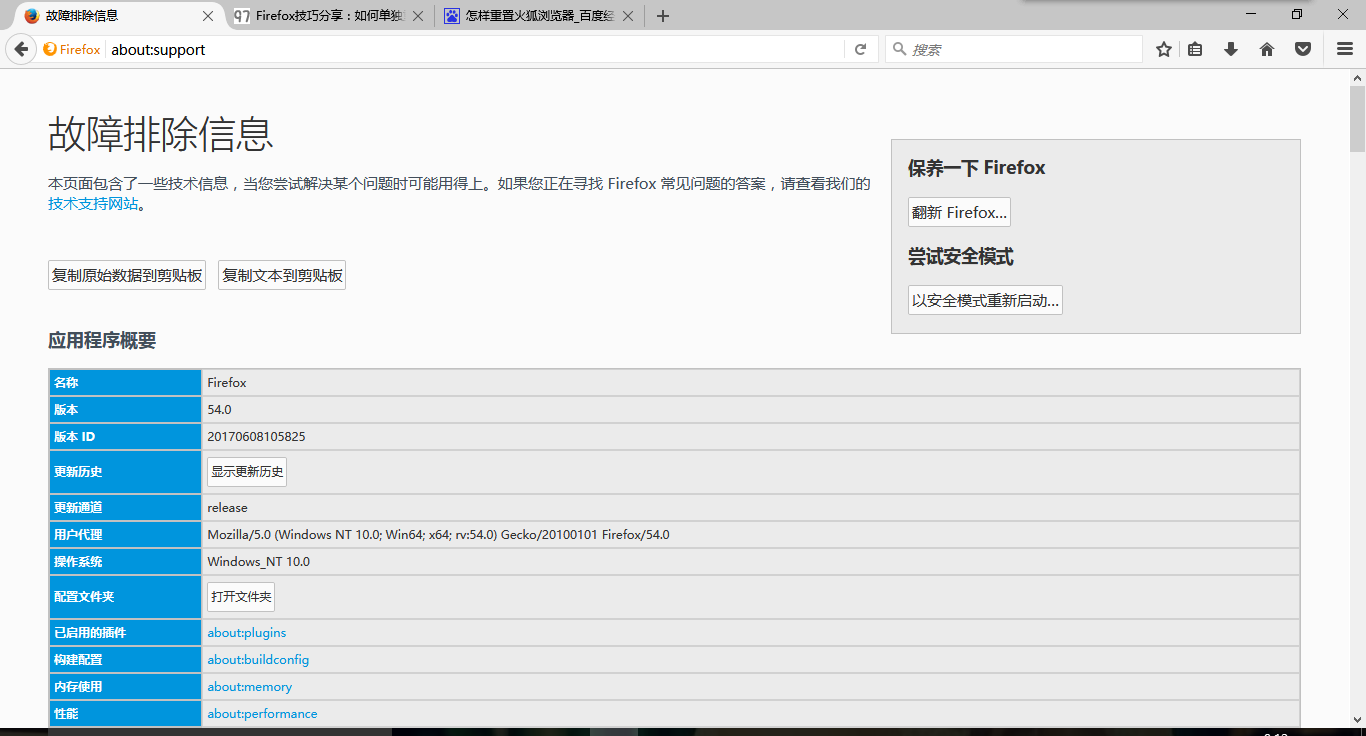Open a new tab with the plus button
1366x736 pixels.
click(662, 15)
